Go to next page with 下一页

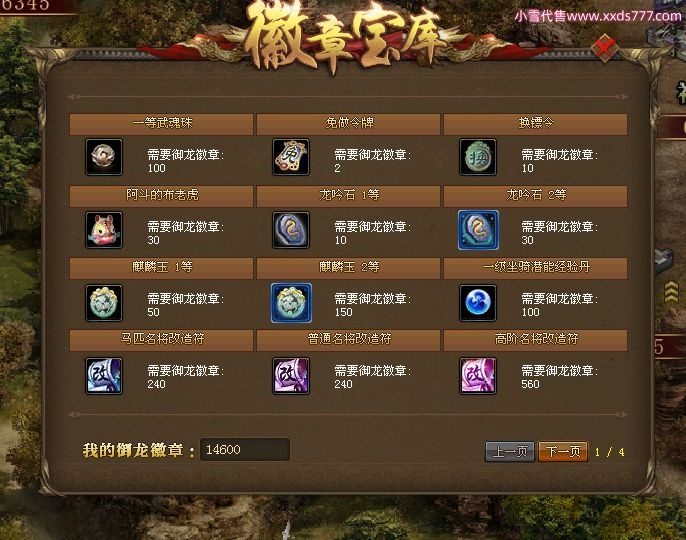pos(563,451)
